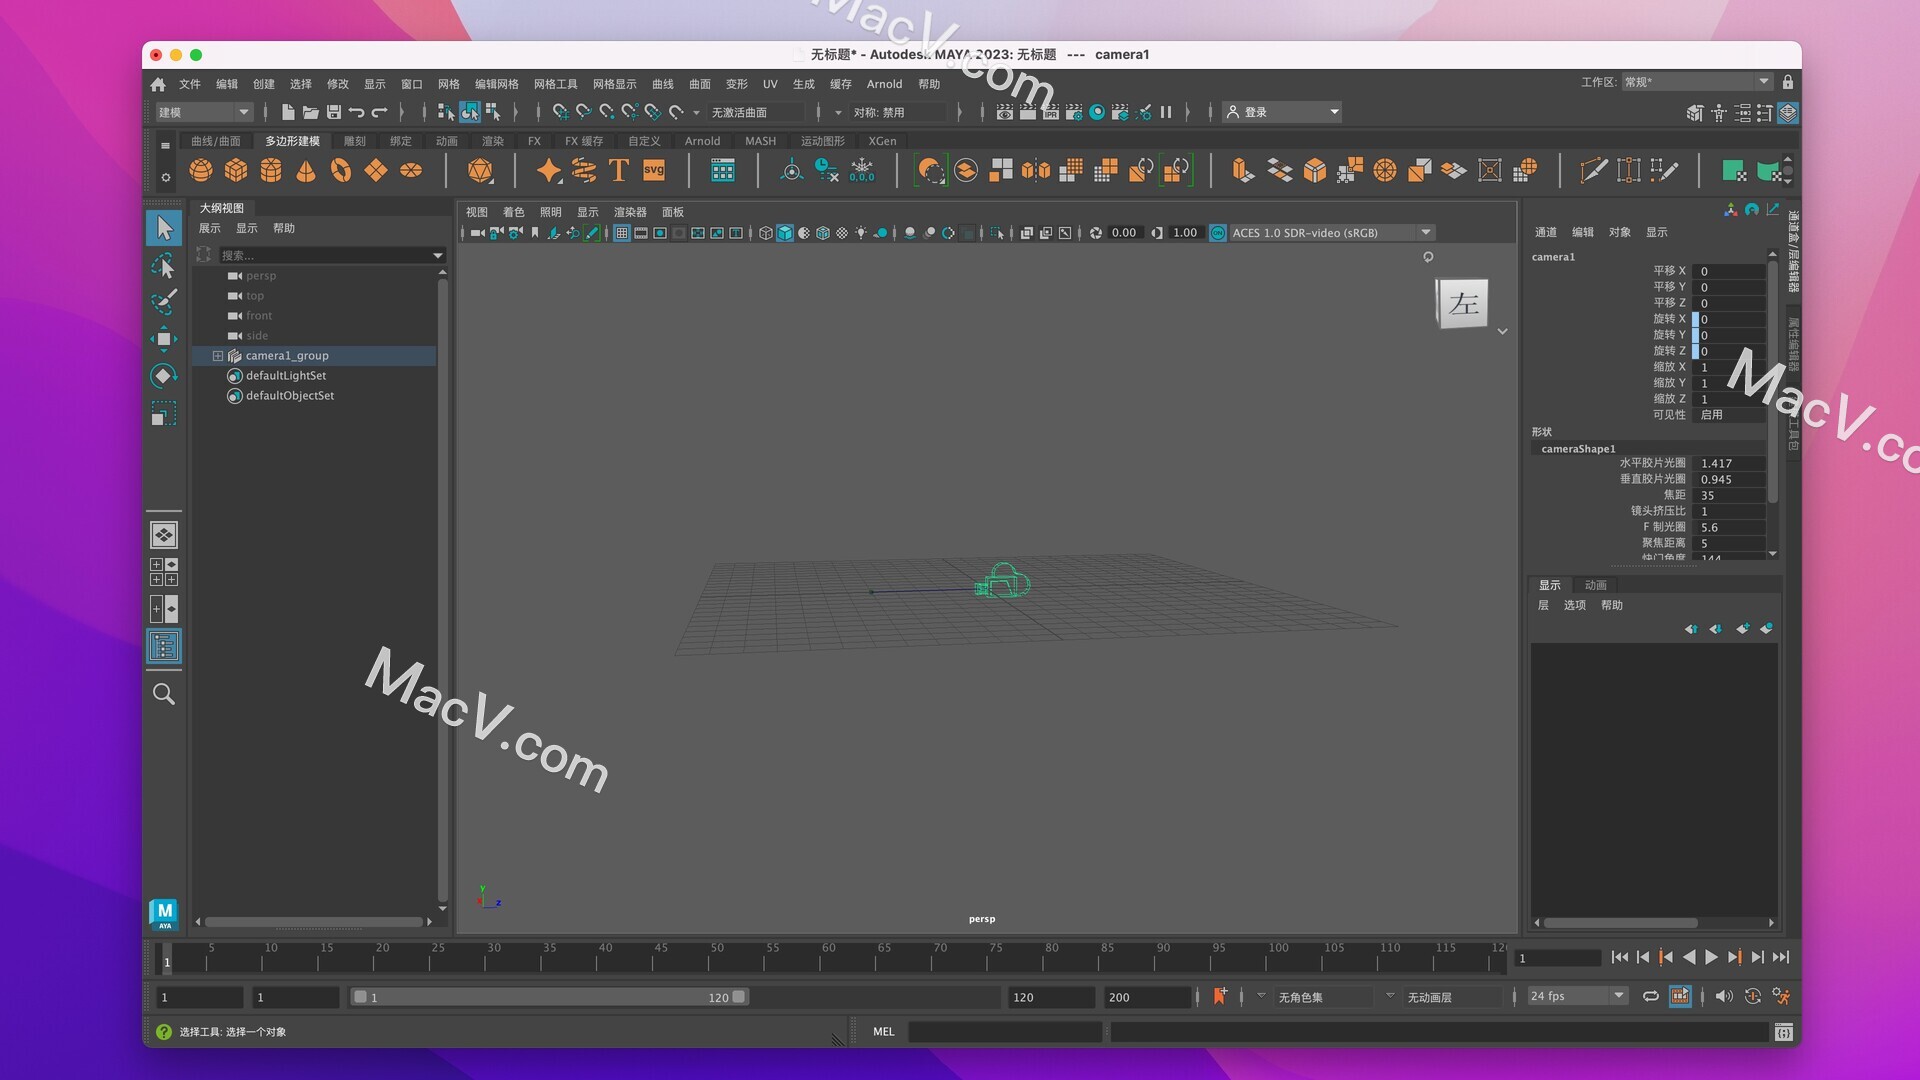1920x1080 pixels.
Task: Activate the Rotate tool in toolbox
Action: click(x=164, y=376)
